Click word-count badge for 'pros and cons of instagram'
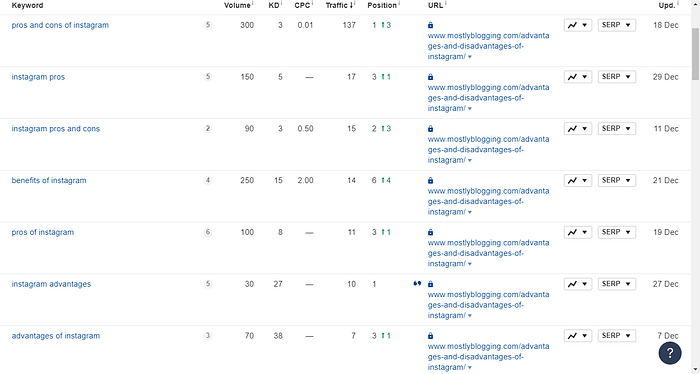The width and height of the screenshot is (700, 374). click(208, 25)
